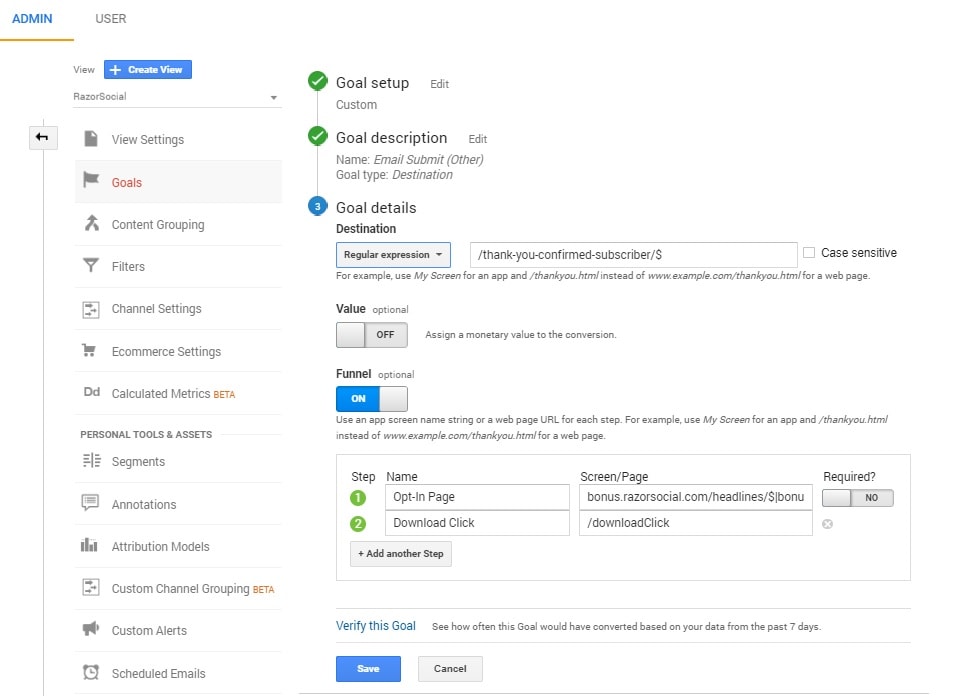
Task: Open Segments in the sidebar menu
Action: (138, 462)
